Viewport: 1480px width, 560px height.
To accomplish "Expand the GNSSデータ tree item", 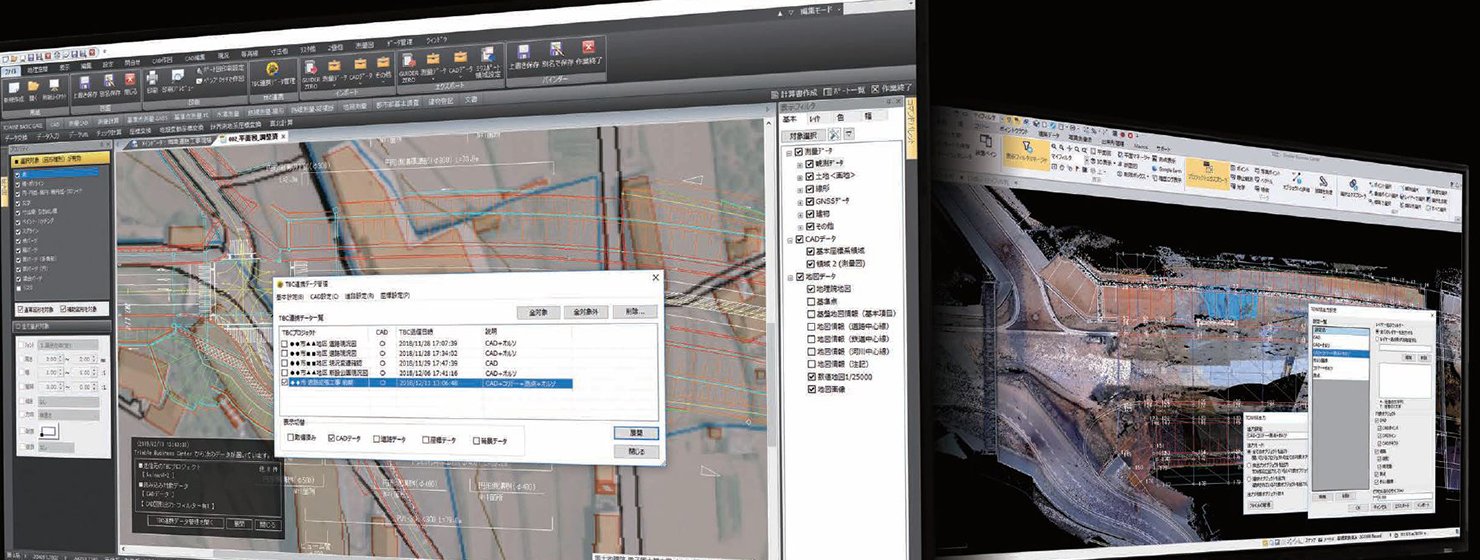I will coord(799,201).
